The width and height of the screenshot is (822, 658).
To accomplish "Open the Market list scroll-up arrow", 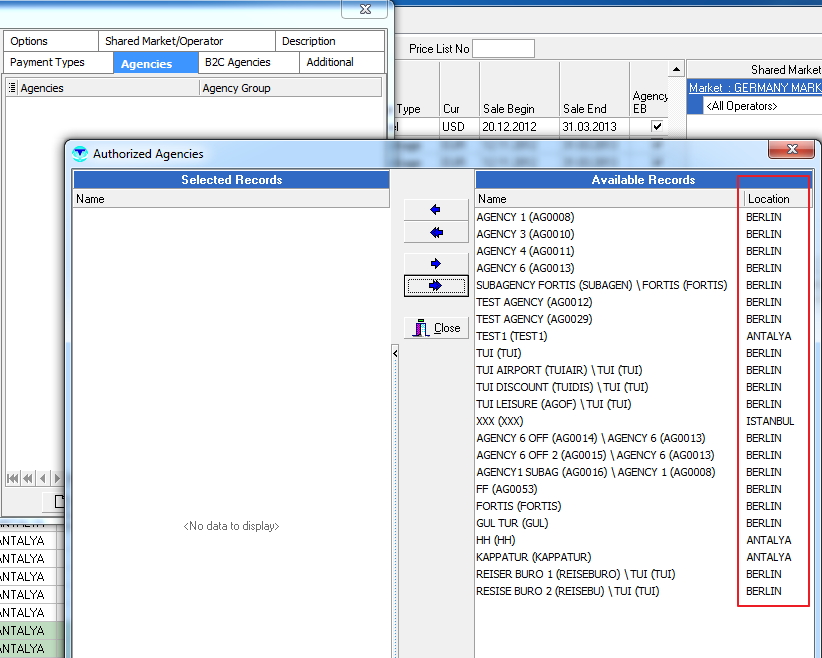I will (x=676, y=70).
